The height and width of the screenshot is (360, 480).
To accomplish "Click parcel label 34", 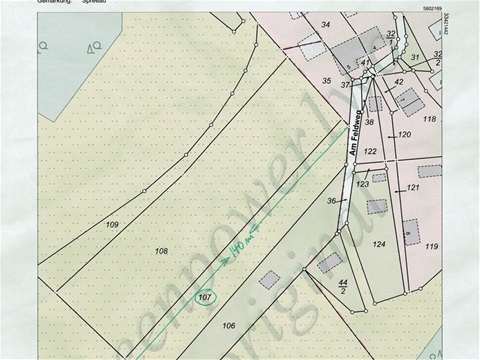I will coord(326,24).
